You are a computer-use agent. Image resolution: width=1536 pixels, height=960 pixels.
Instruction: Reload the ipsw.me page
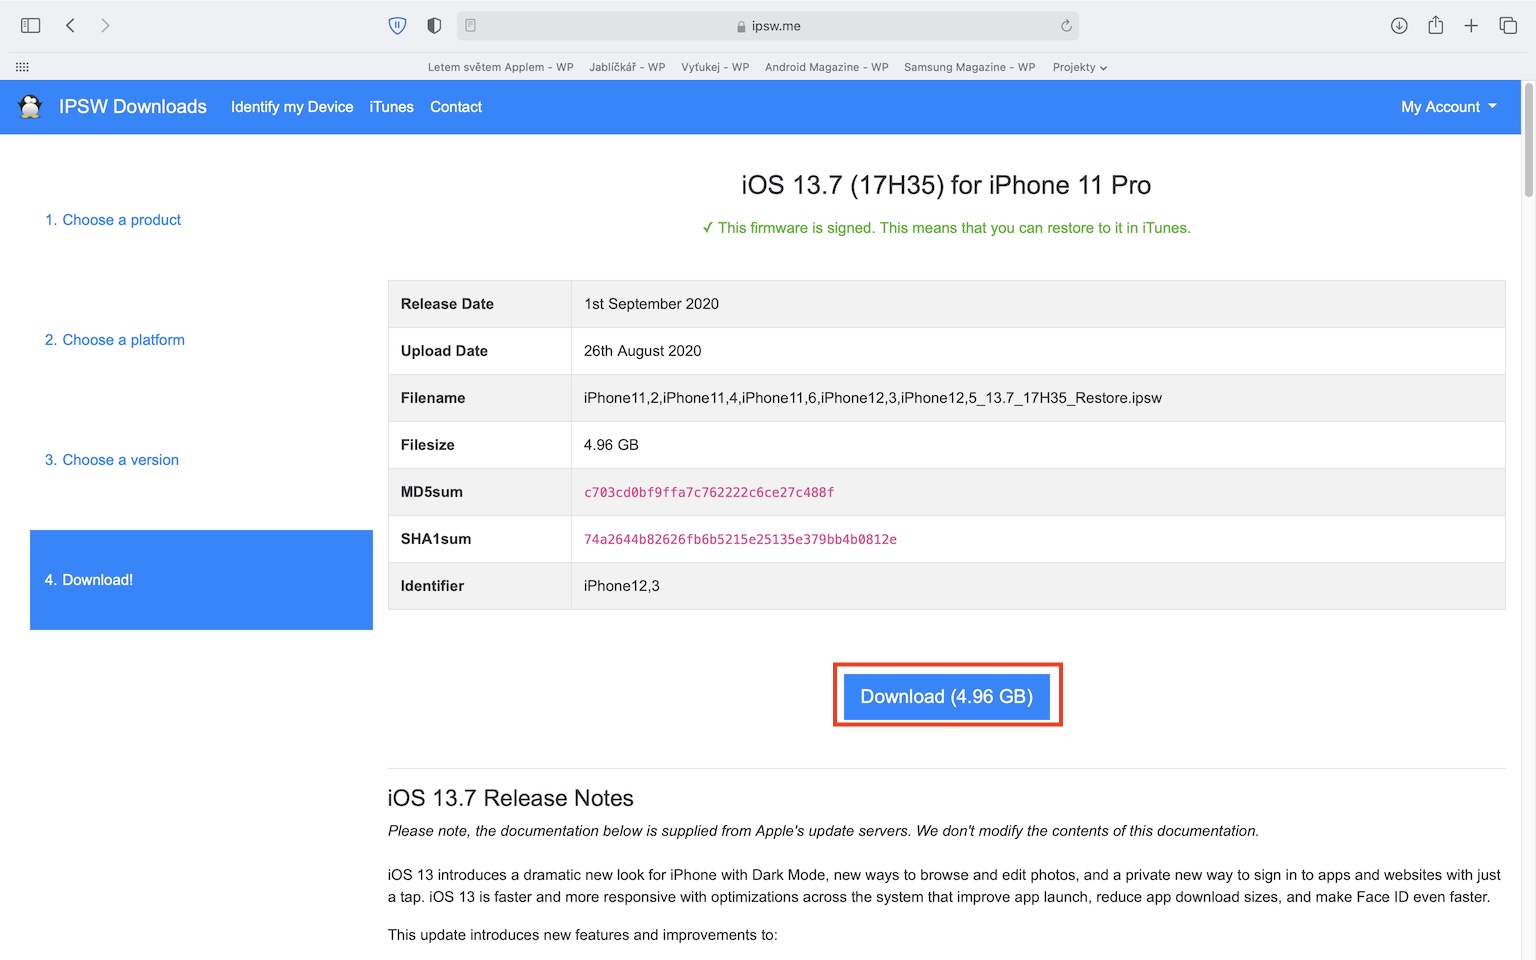[x=1066, y=26]
